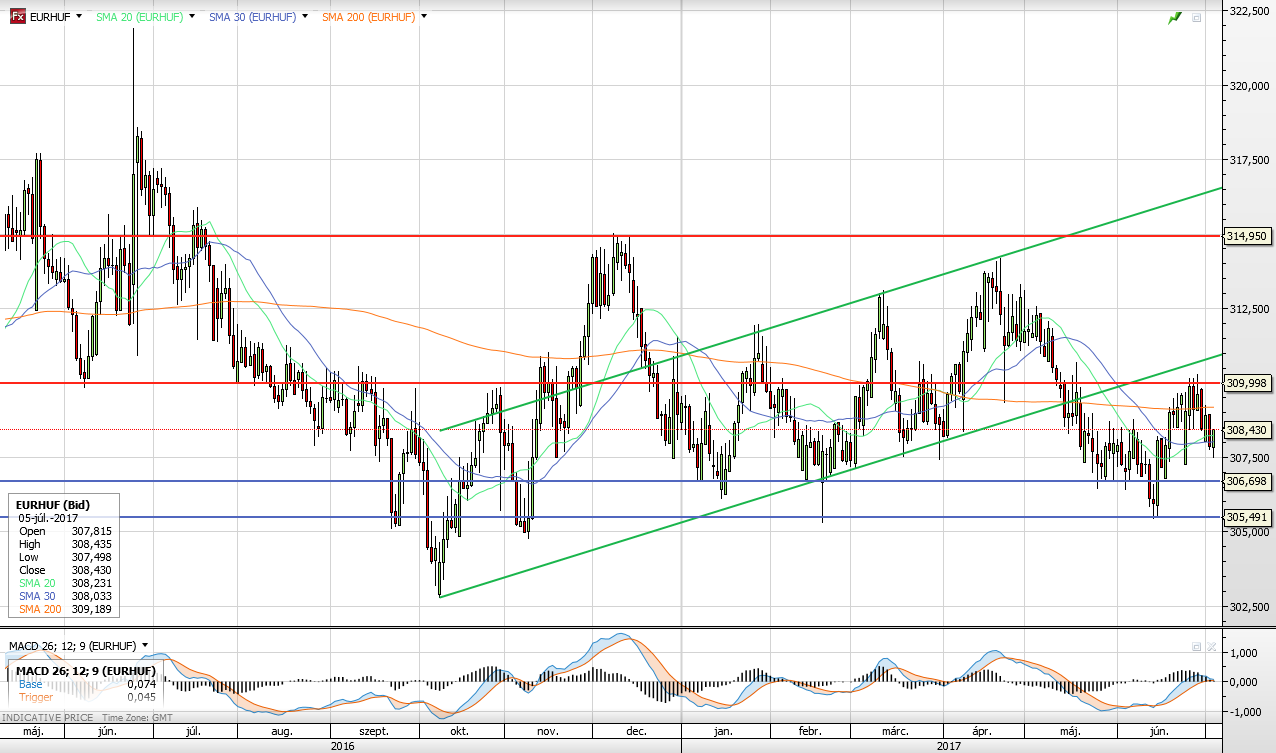Click the 314,950 red level price tag
Screen dimensions: 1276x753
pos(1247,236)
